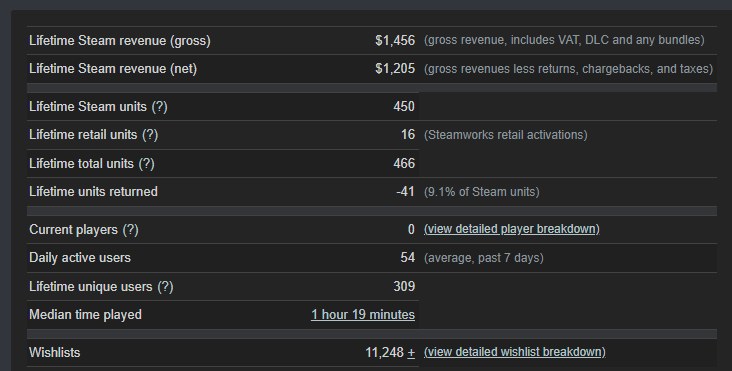Click the units returned value -41
732x371 pixels.
click(405, 192)
